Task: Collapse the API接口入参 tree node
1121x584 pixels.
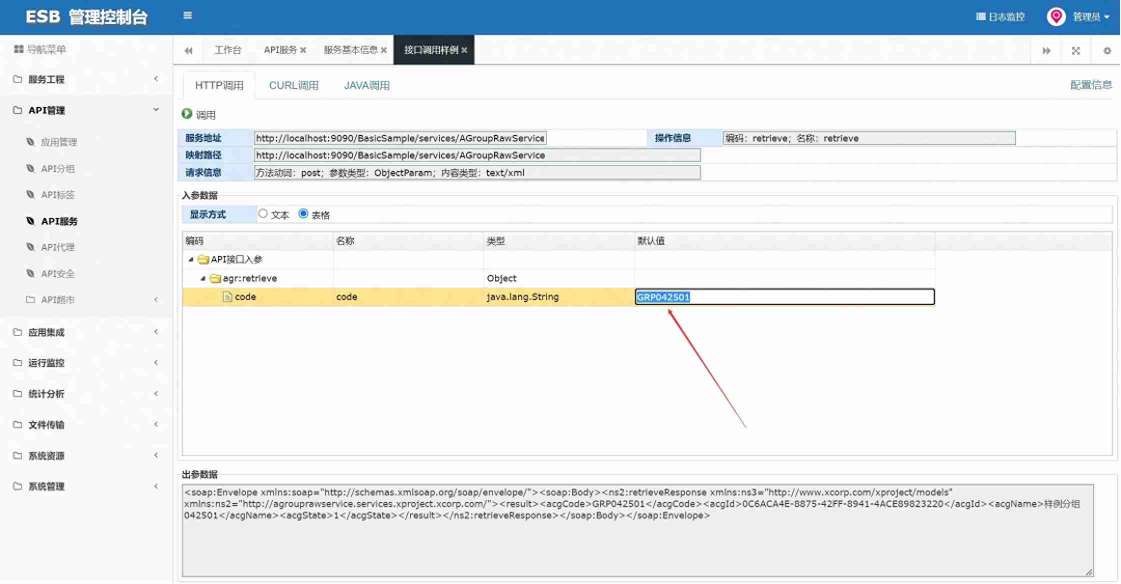Action: (x=191, y=259)
